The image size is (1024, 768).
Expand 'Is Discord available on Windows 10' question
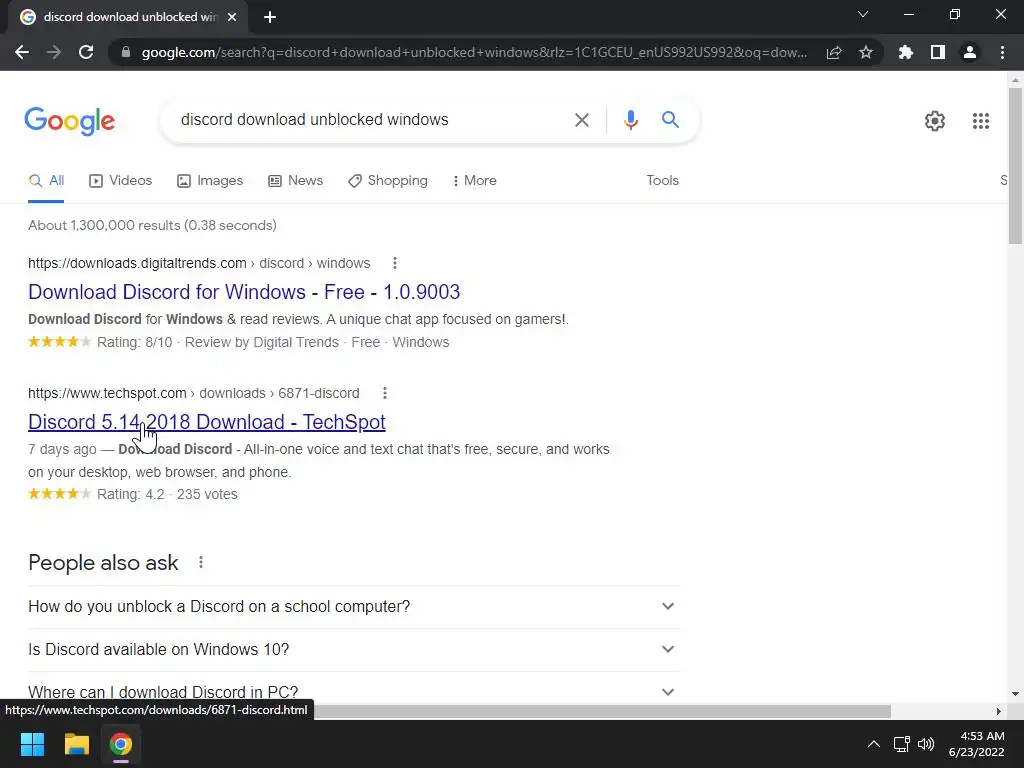point(353,650)
